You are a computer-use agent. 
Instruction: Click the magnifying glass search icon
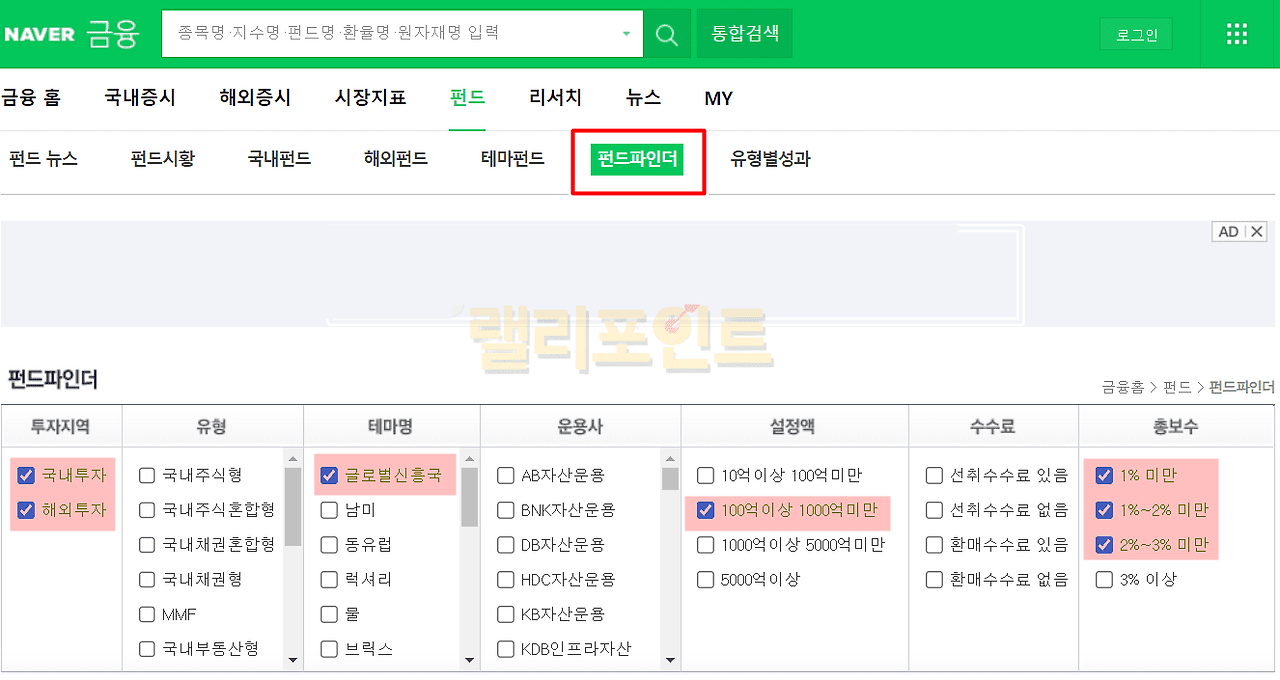click(666, 34)
